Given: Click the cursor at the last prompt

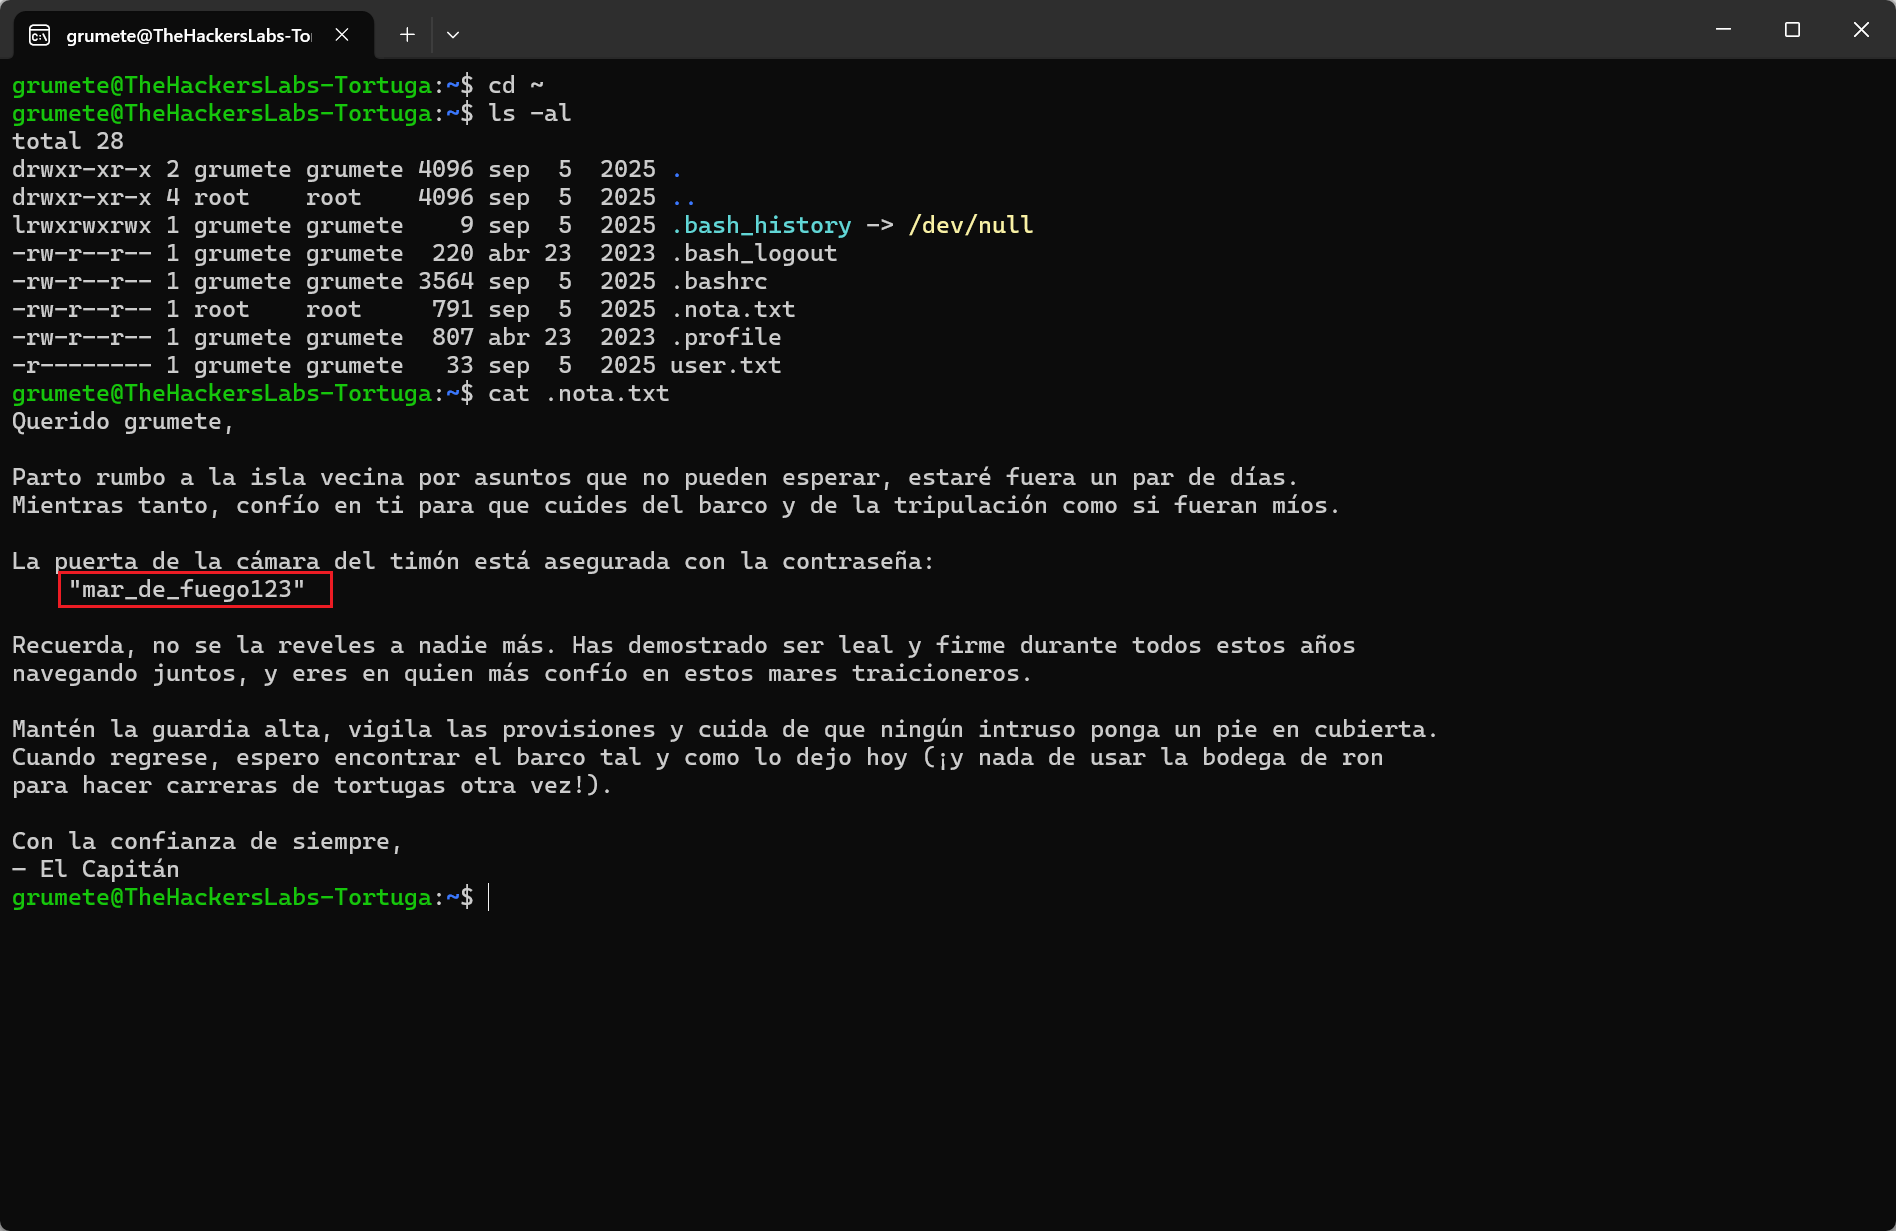Looking at the screenshot, I should pyautogui.click(x=489, y=898).
